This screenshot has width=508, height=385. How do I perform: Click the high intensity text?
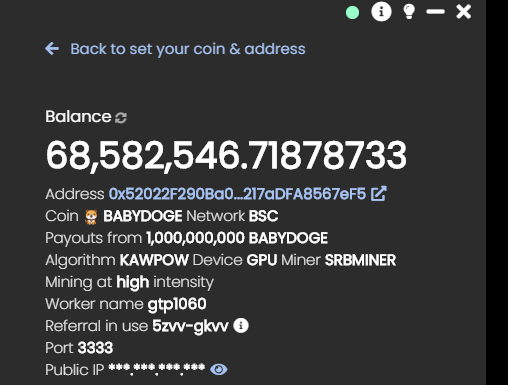pos(133,282)
